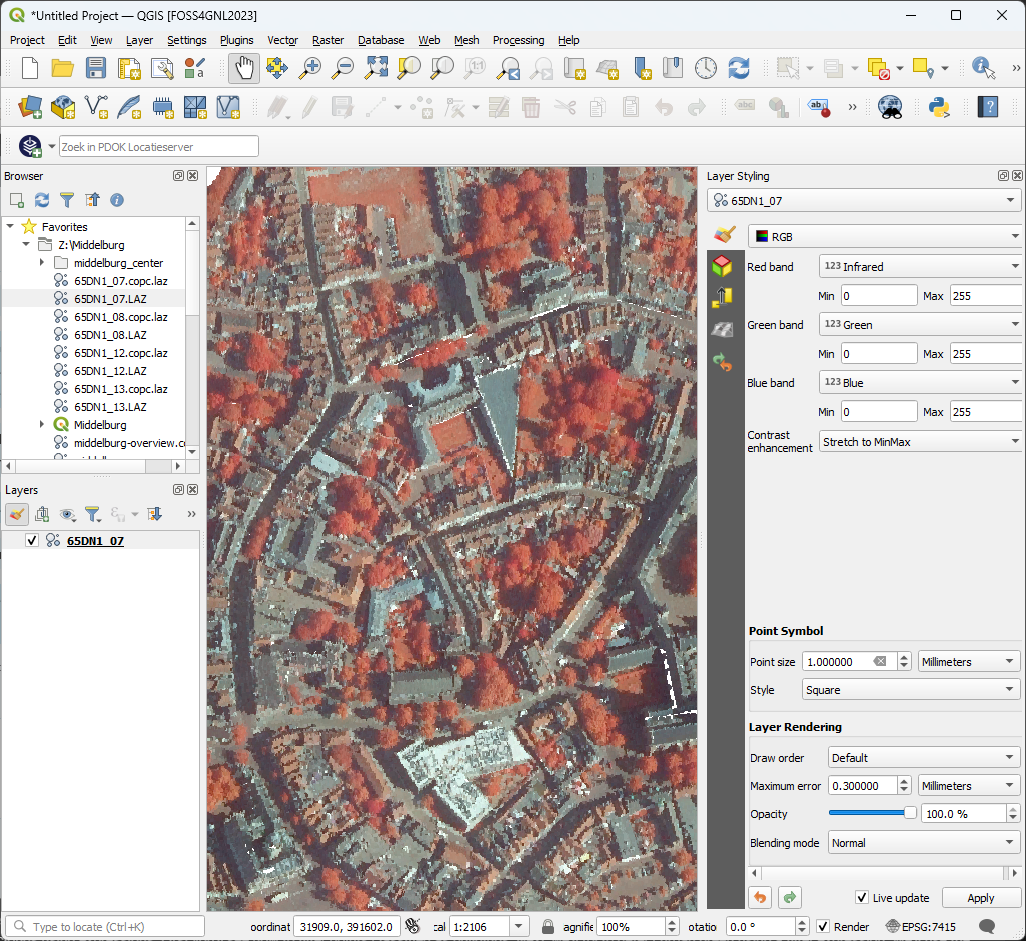Click Zoom Full extent icon

click(x=376, y=68)
